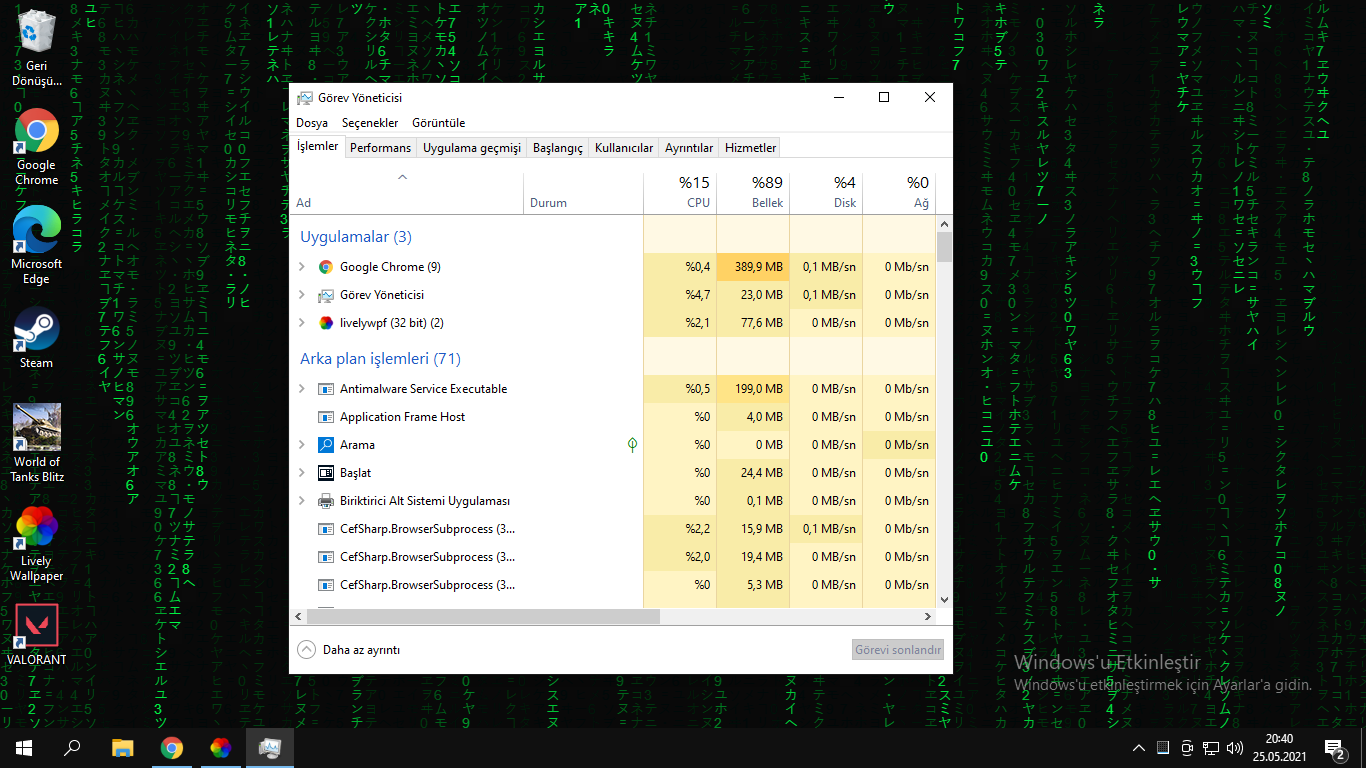1366x768 pixels.
Task: Switch to the Başlangıç tab
Action: pos(558,148)
